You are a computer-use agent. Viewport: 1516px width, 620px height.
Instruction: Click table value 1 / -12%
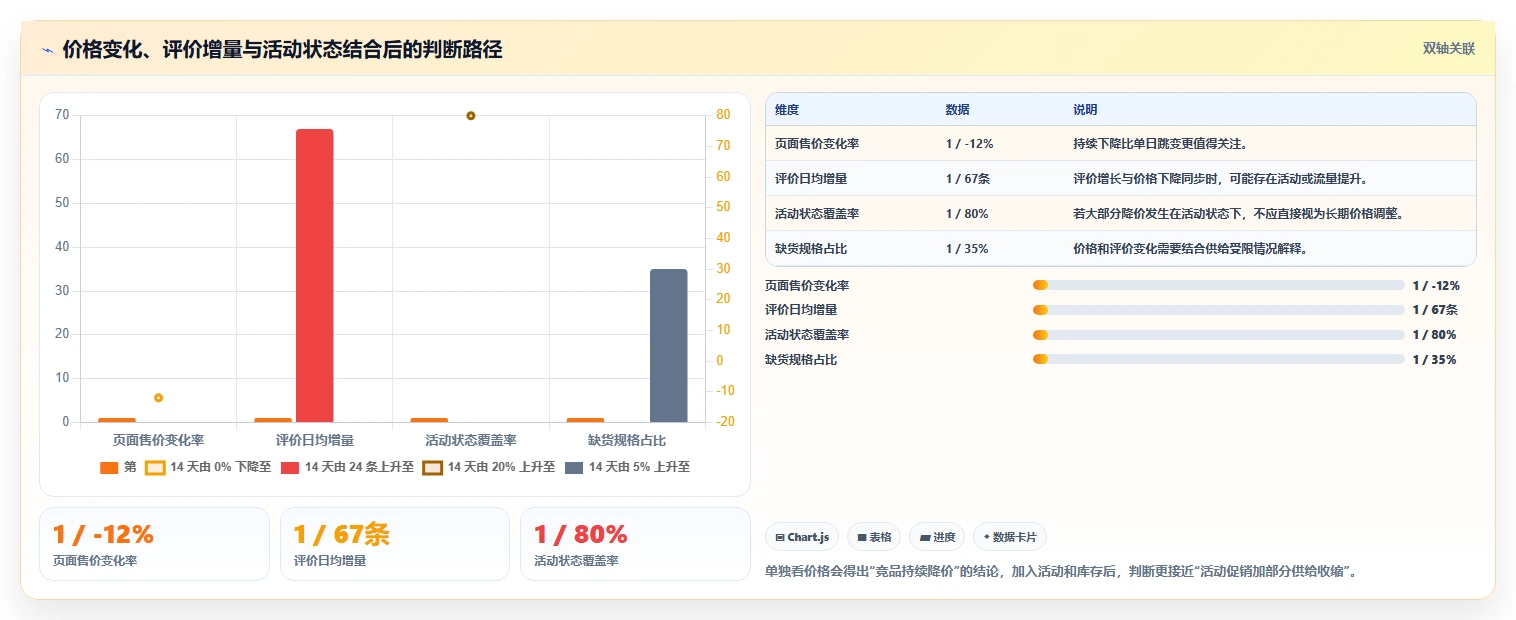pos(969,144)
